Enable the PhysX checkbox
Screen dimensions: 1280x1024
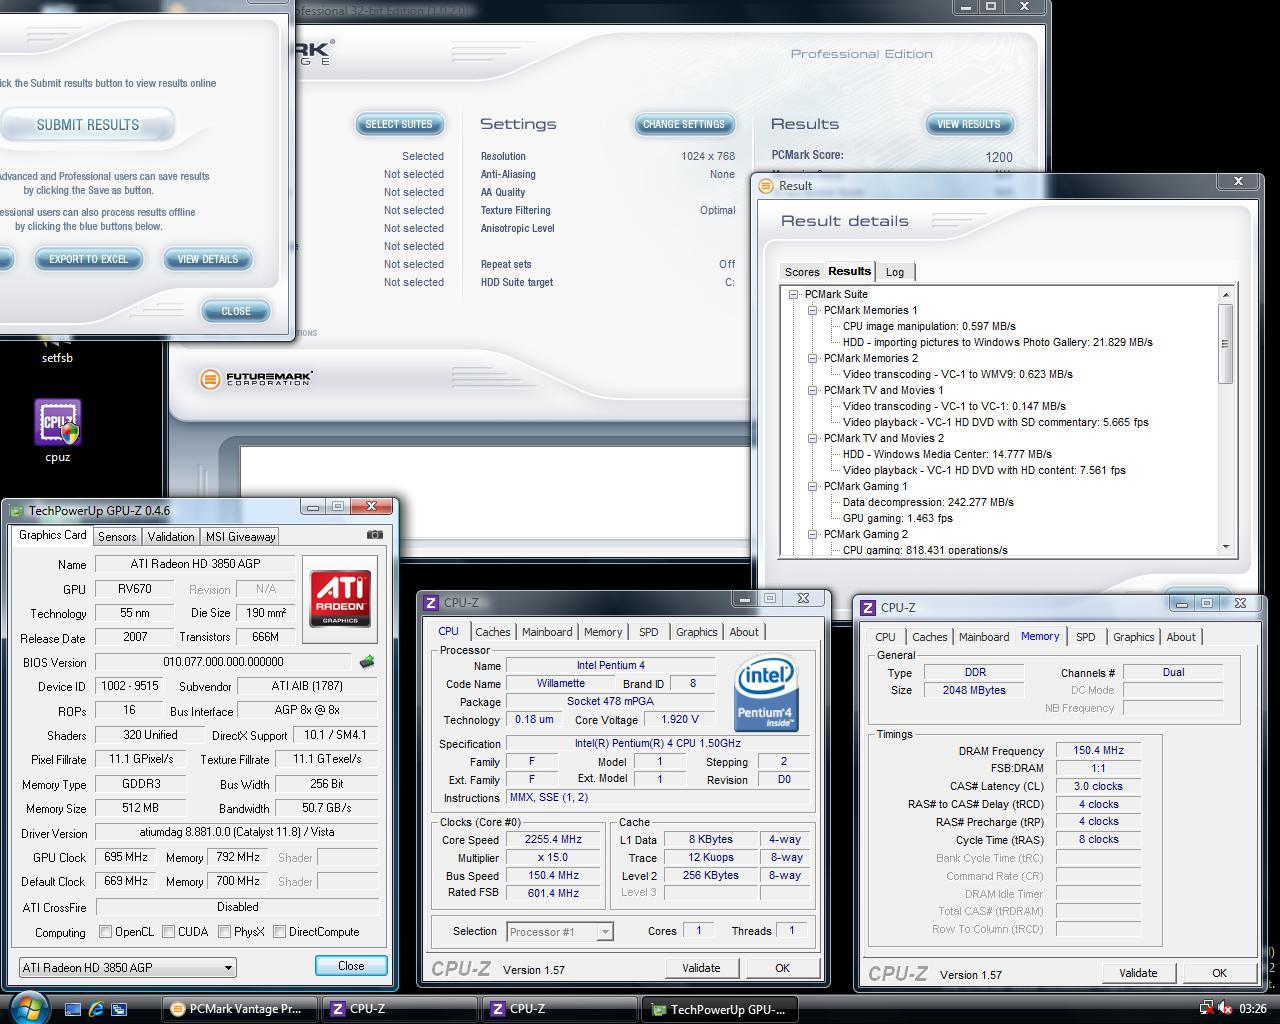point(224,931)
